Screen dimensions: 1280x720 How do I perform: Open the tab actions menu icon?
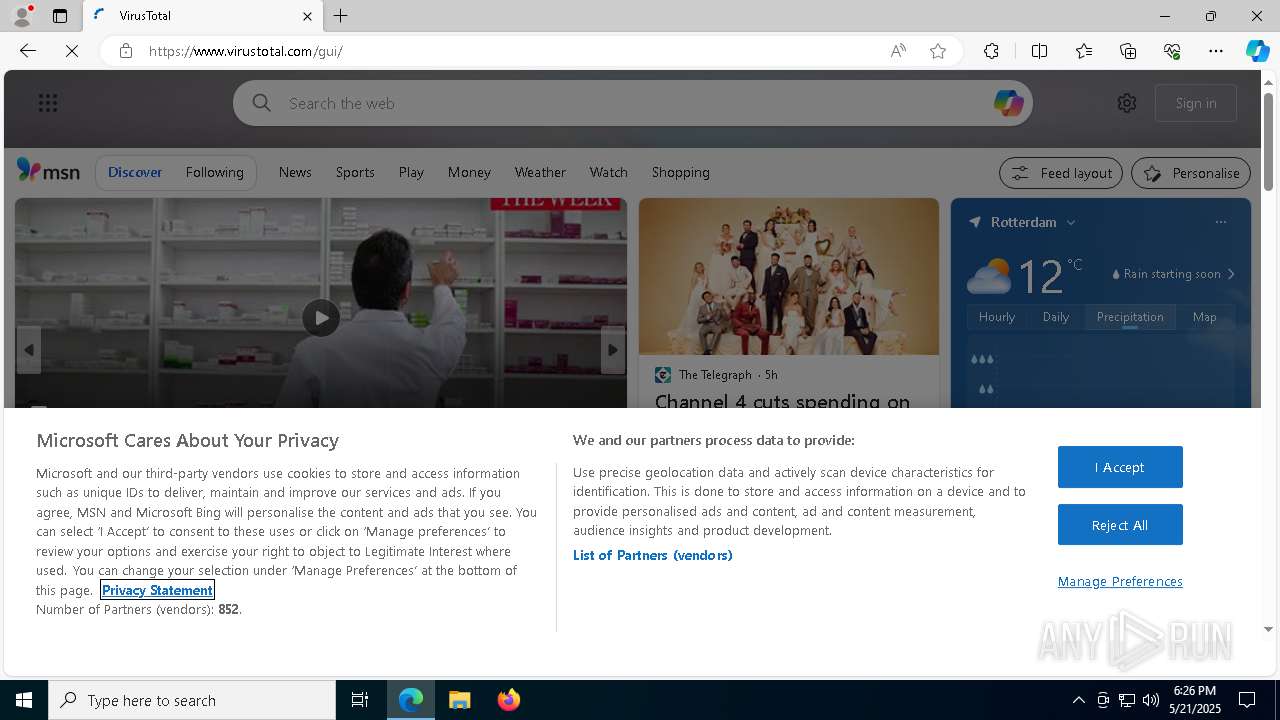pos(60,16)
